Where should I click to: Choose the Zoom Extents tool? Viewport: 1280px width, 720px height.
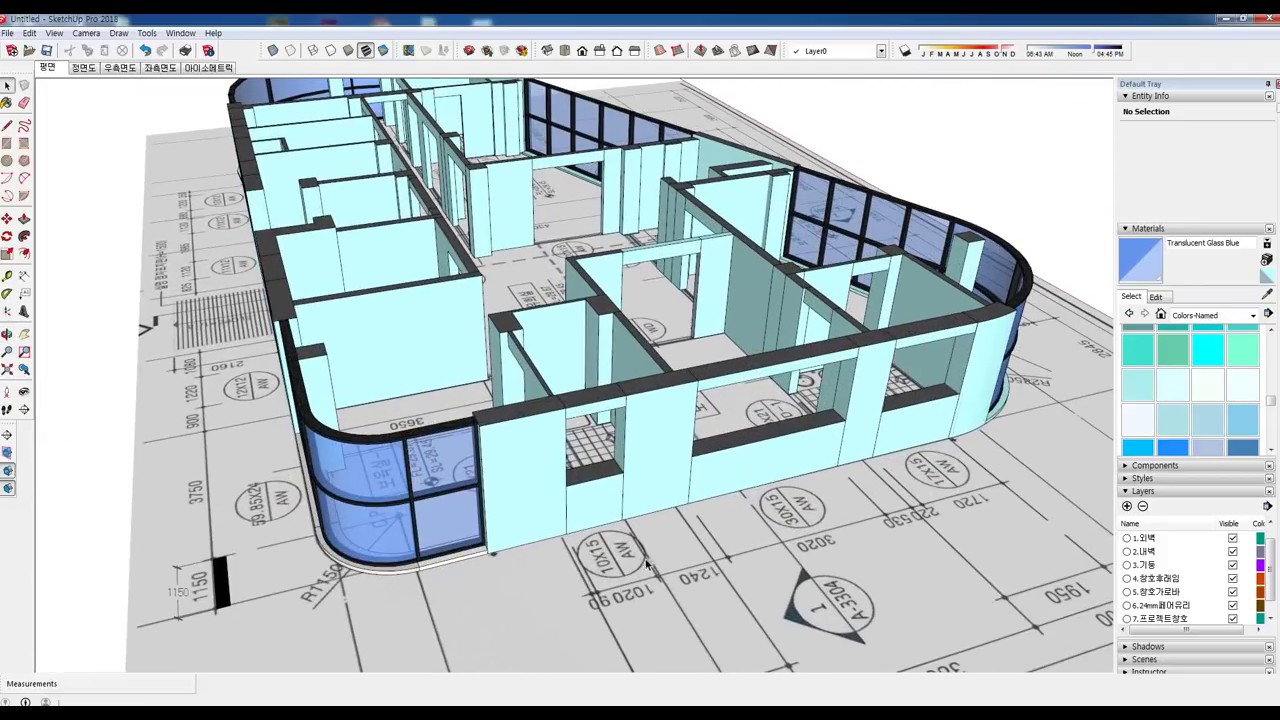(x=6, y=369)
